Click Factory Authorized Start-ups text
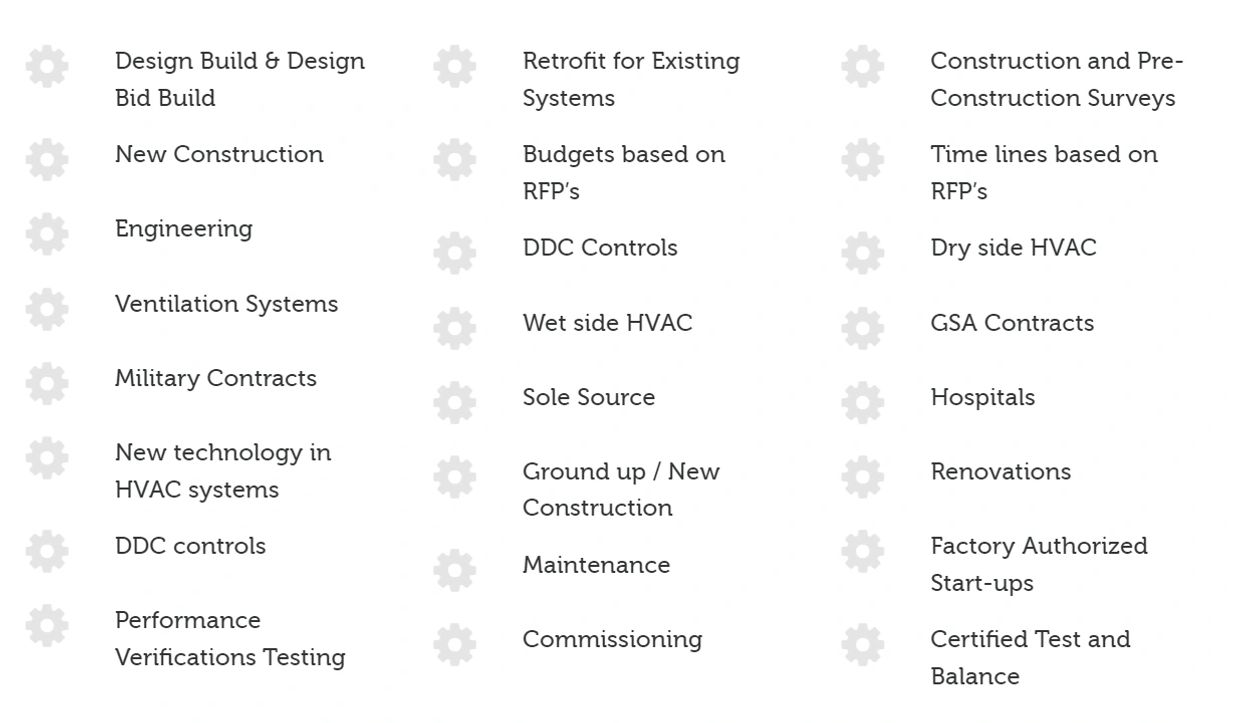The height and width of the screenshot is (723, 1240). tap(1039, 564)
